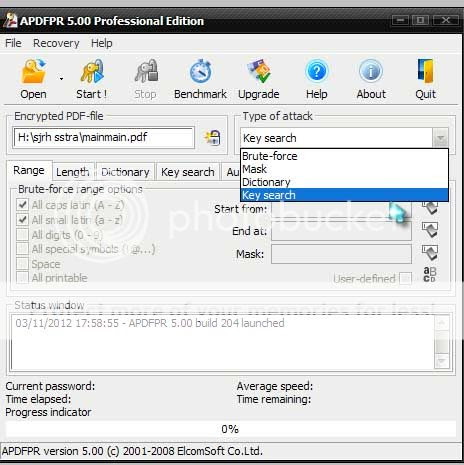The image size is (464, 465).
Task: Close the APDFPR window
Action: 446,20
